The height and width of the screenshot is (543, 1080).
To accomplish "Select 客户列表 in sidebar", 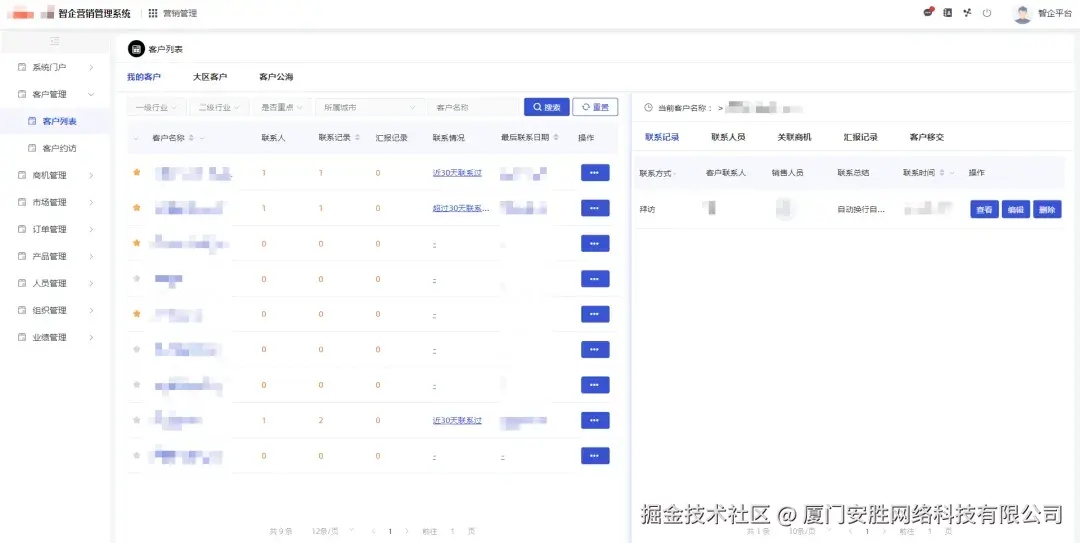I will [x=59, y=121].
